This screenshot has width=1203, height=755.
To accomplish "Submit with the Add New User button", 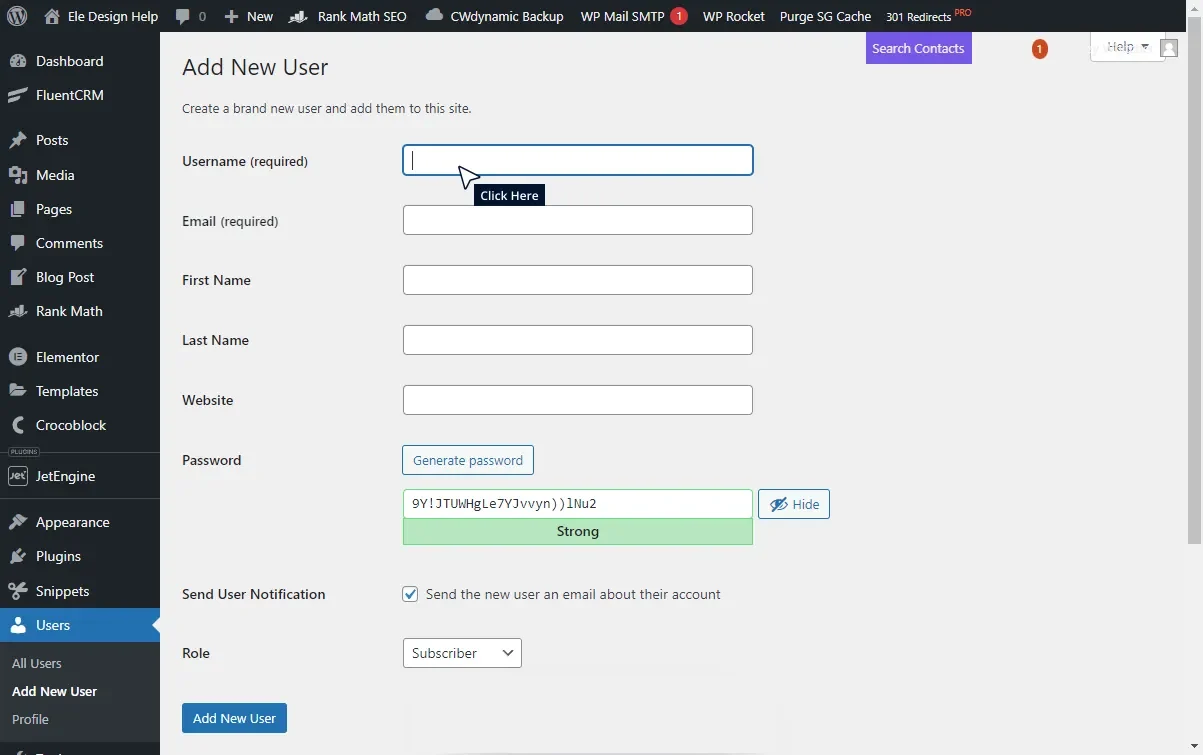I will (x=234, y=717).
